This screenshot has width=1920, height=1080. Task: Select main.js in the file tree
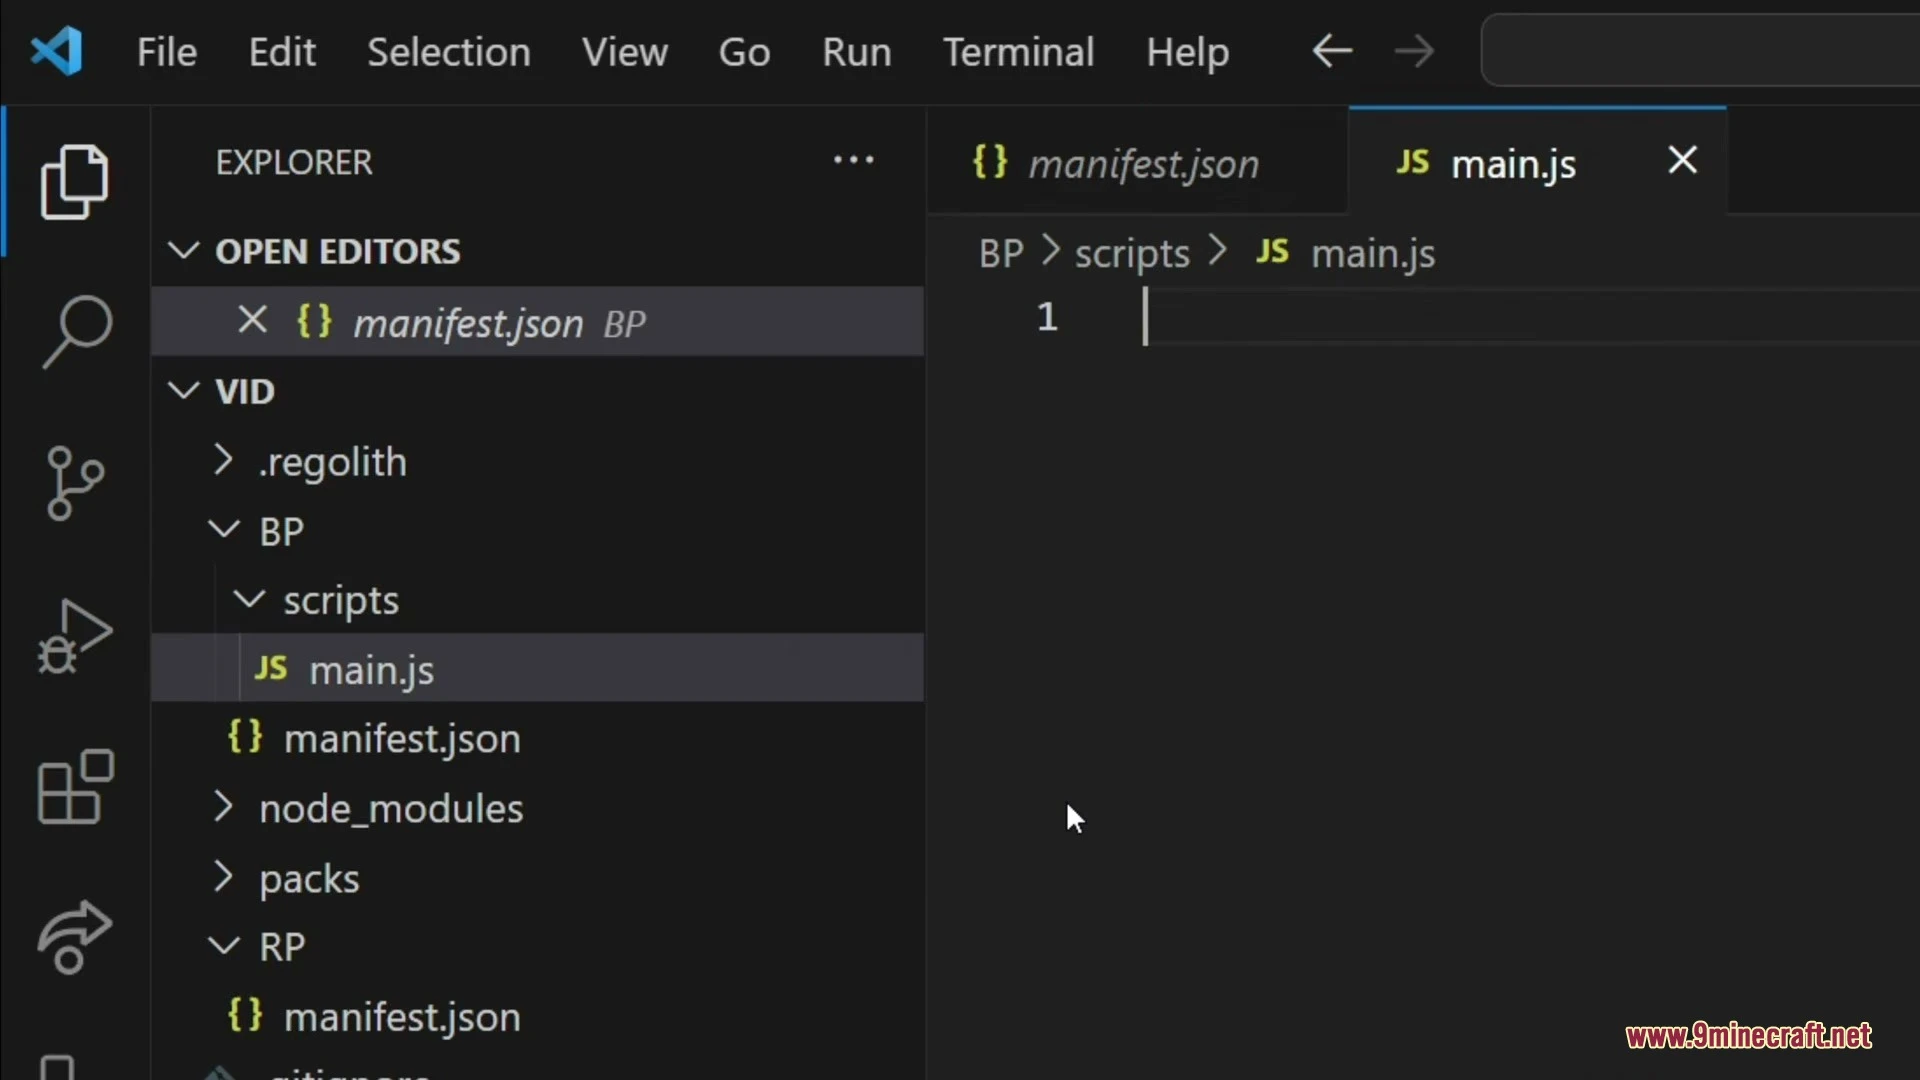tap(538, 668)
